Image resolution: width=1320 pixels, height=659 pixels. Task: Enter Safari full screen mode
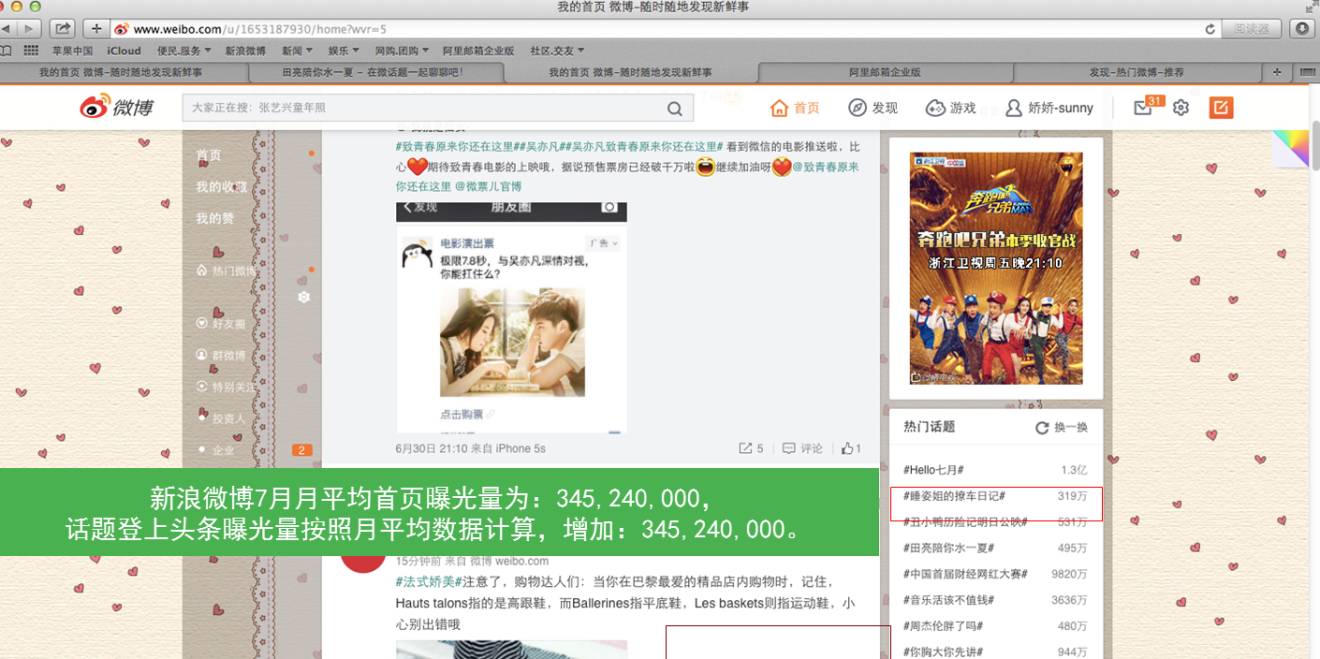click(1311, 7)
